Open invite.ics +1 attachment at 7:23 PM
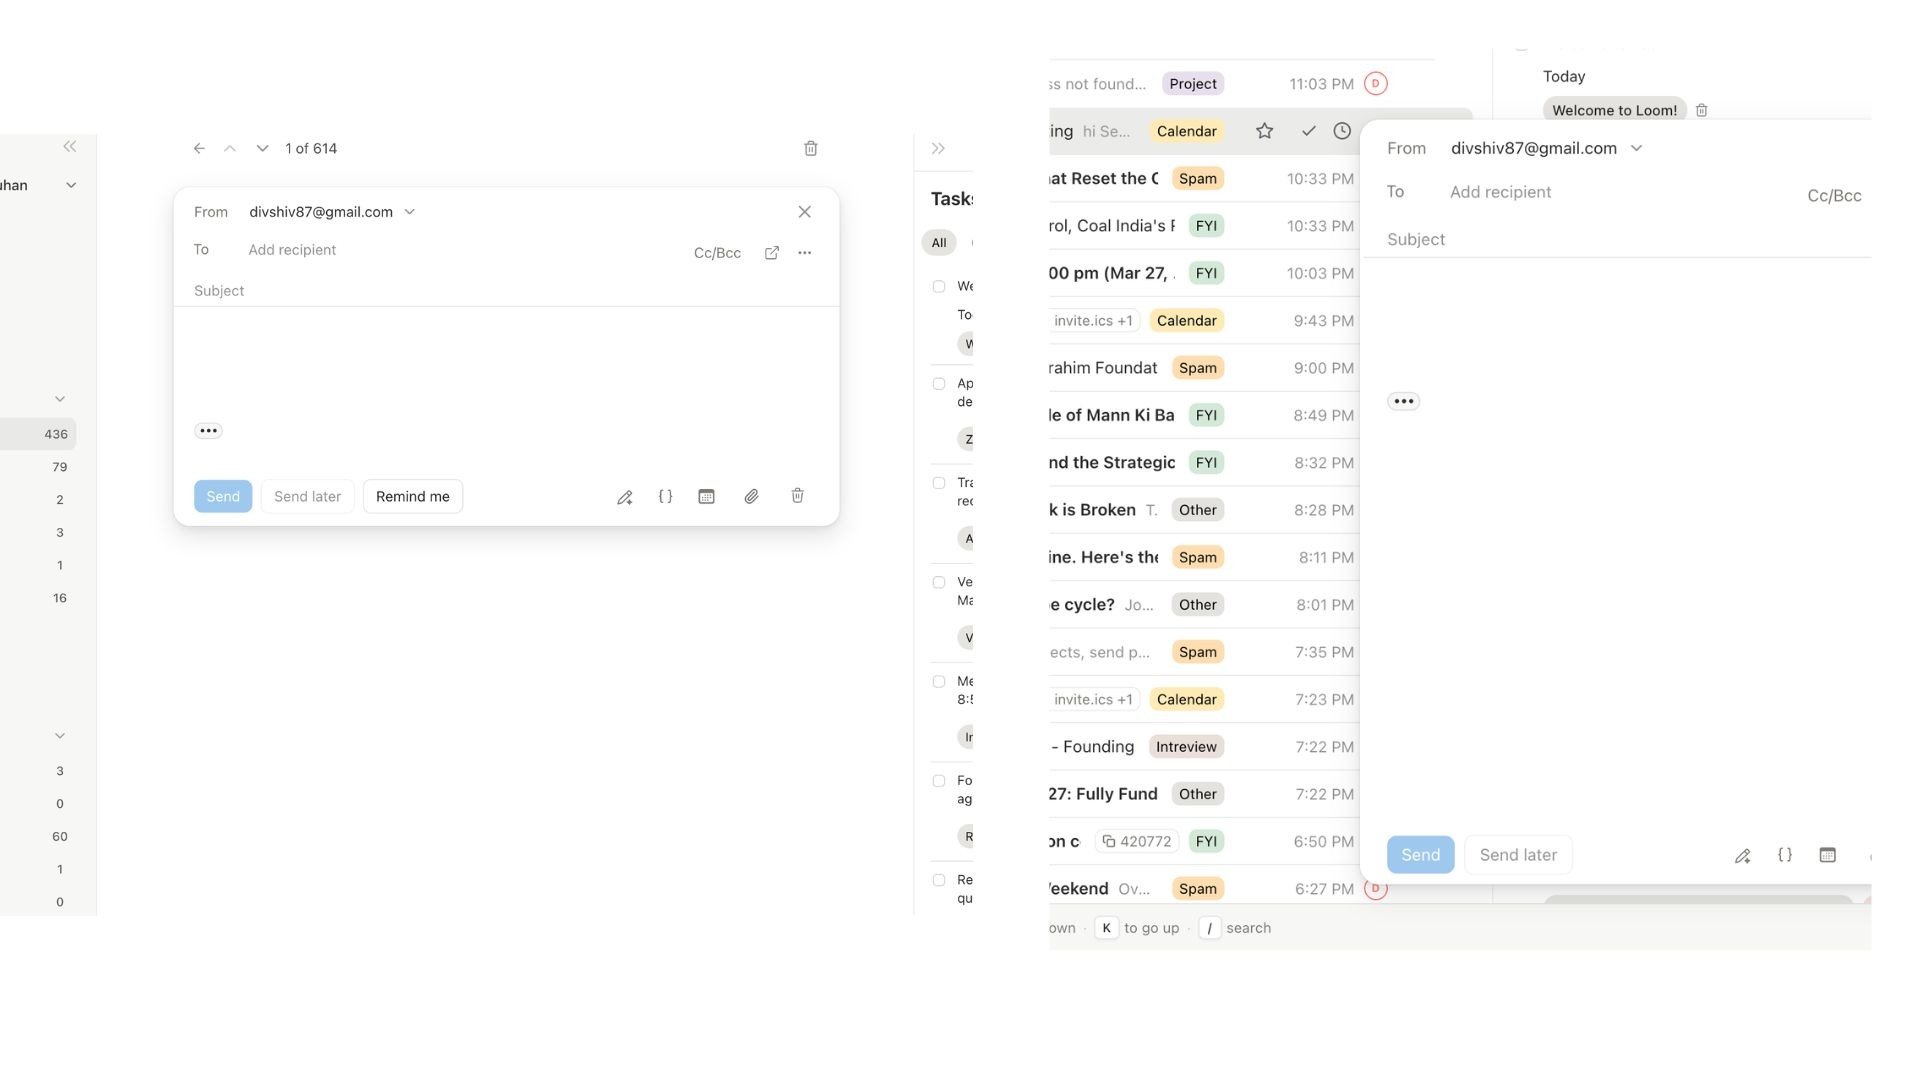The image size is (1920, 1080). click(1094, 700)
